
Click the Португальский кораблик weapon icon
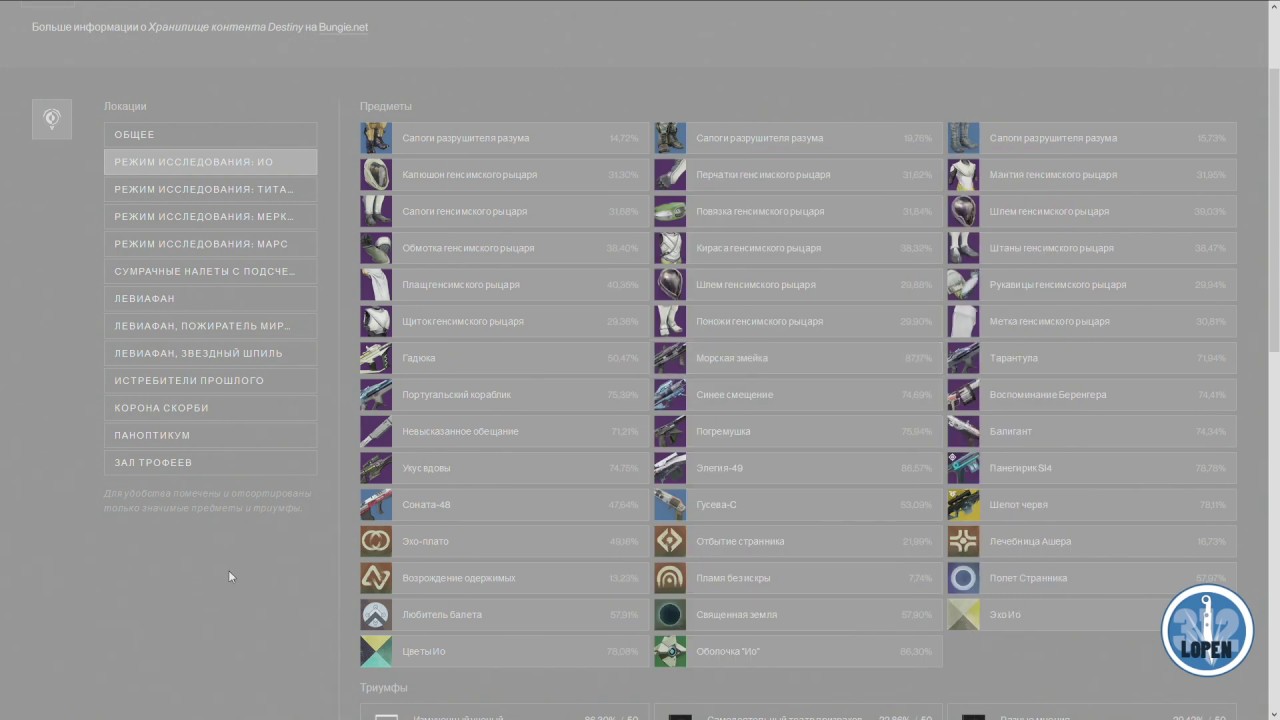pos(376,395)
